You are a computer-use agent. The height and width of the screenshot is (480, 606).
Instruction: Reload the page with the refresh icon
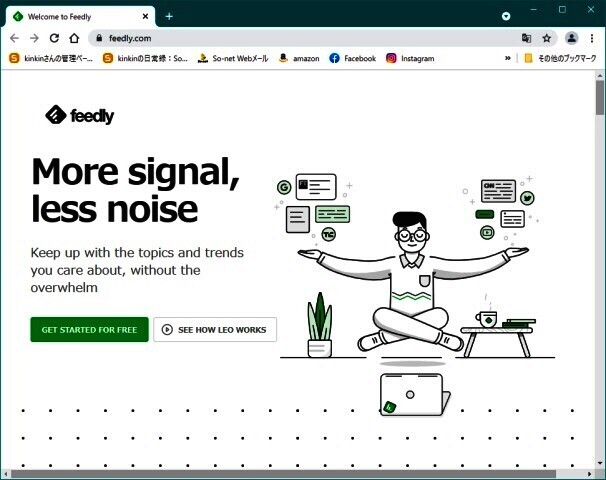pos(54,38)
